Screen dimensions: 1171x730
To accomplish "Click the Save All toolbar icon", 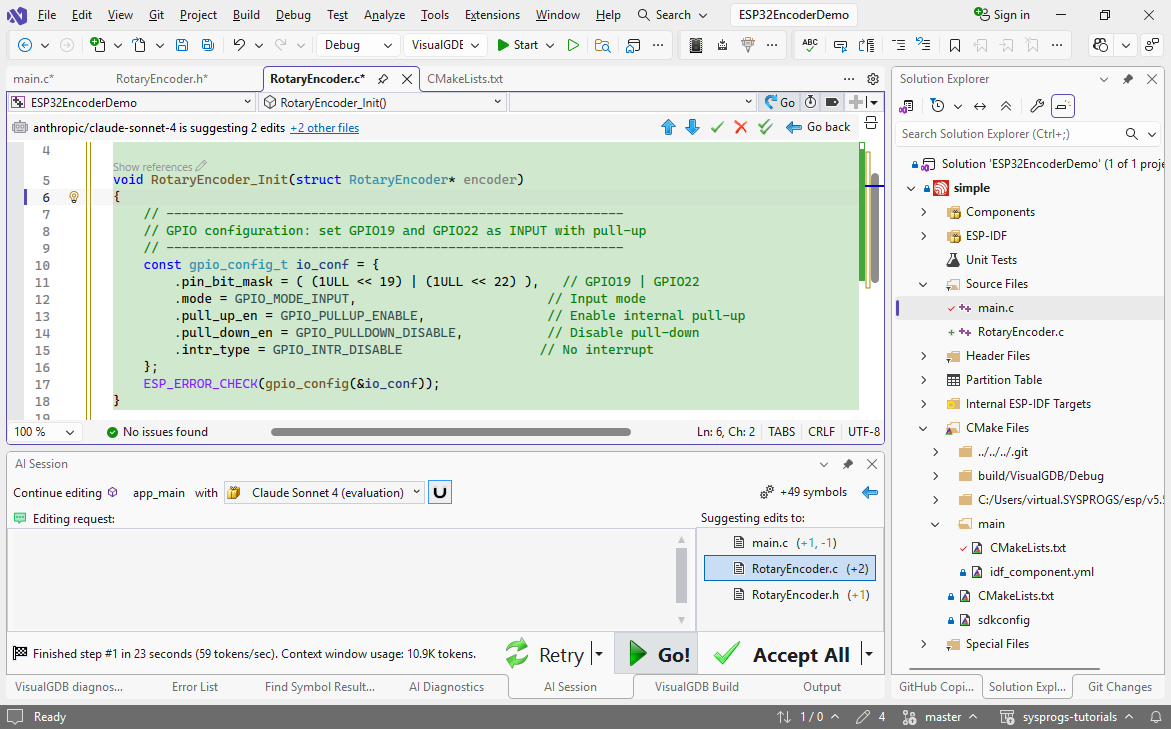I will click(207, 45).
